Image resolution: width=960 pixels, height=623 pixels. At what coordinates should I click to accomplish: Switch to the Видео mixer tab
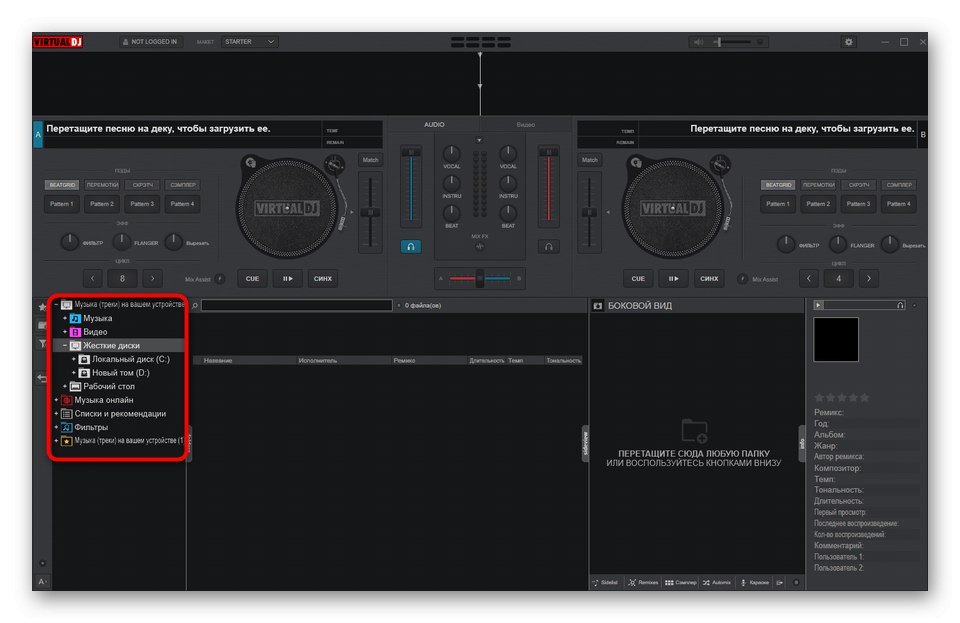click(x=525, y=124)
